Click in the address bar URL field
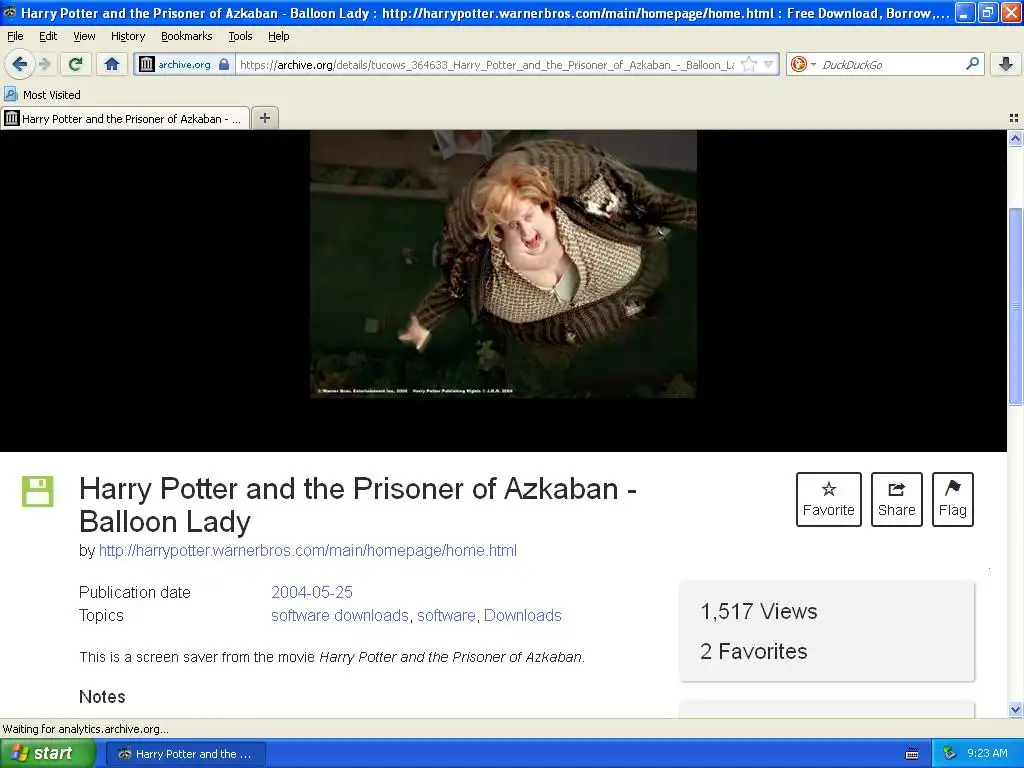The height and width of the screenshot is (768, 1024). point(487,64)
